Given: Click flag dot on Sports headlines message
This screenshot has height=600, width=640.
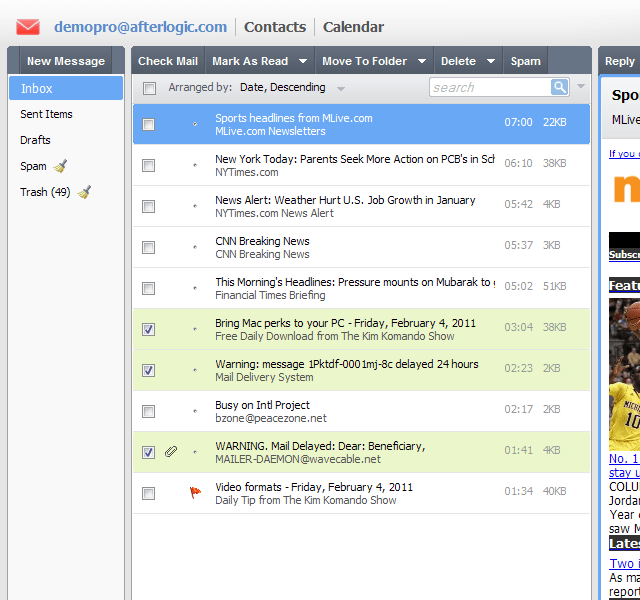Looking at the screenshot, I should (195, 124).
